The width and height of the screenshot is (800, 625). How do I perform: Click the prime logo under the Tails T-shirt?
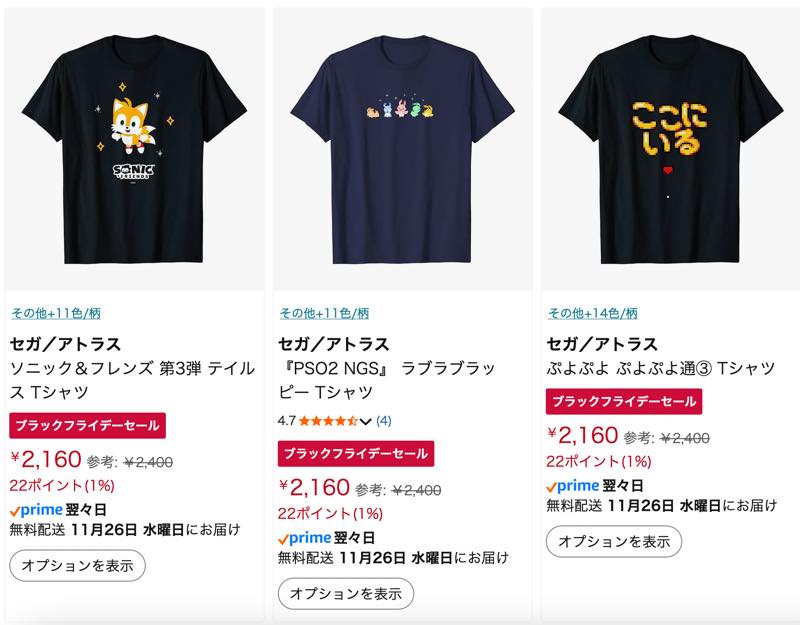click(36, 510)
